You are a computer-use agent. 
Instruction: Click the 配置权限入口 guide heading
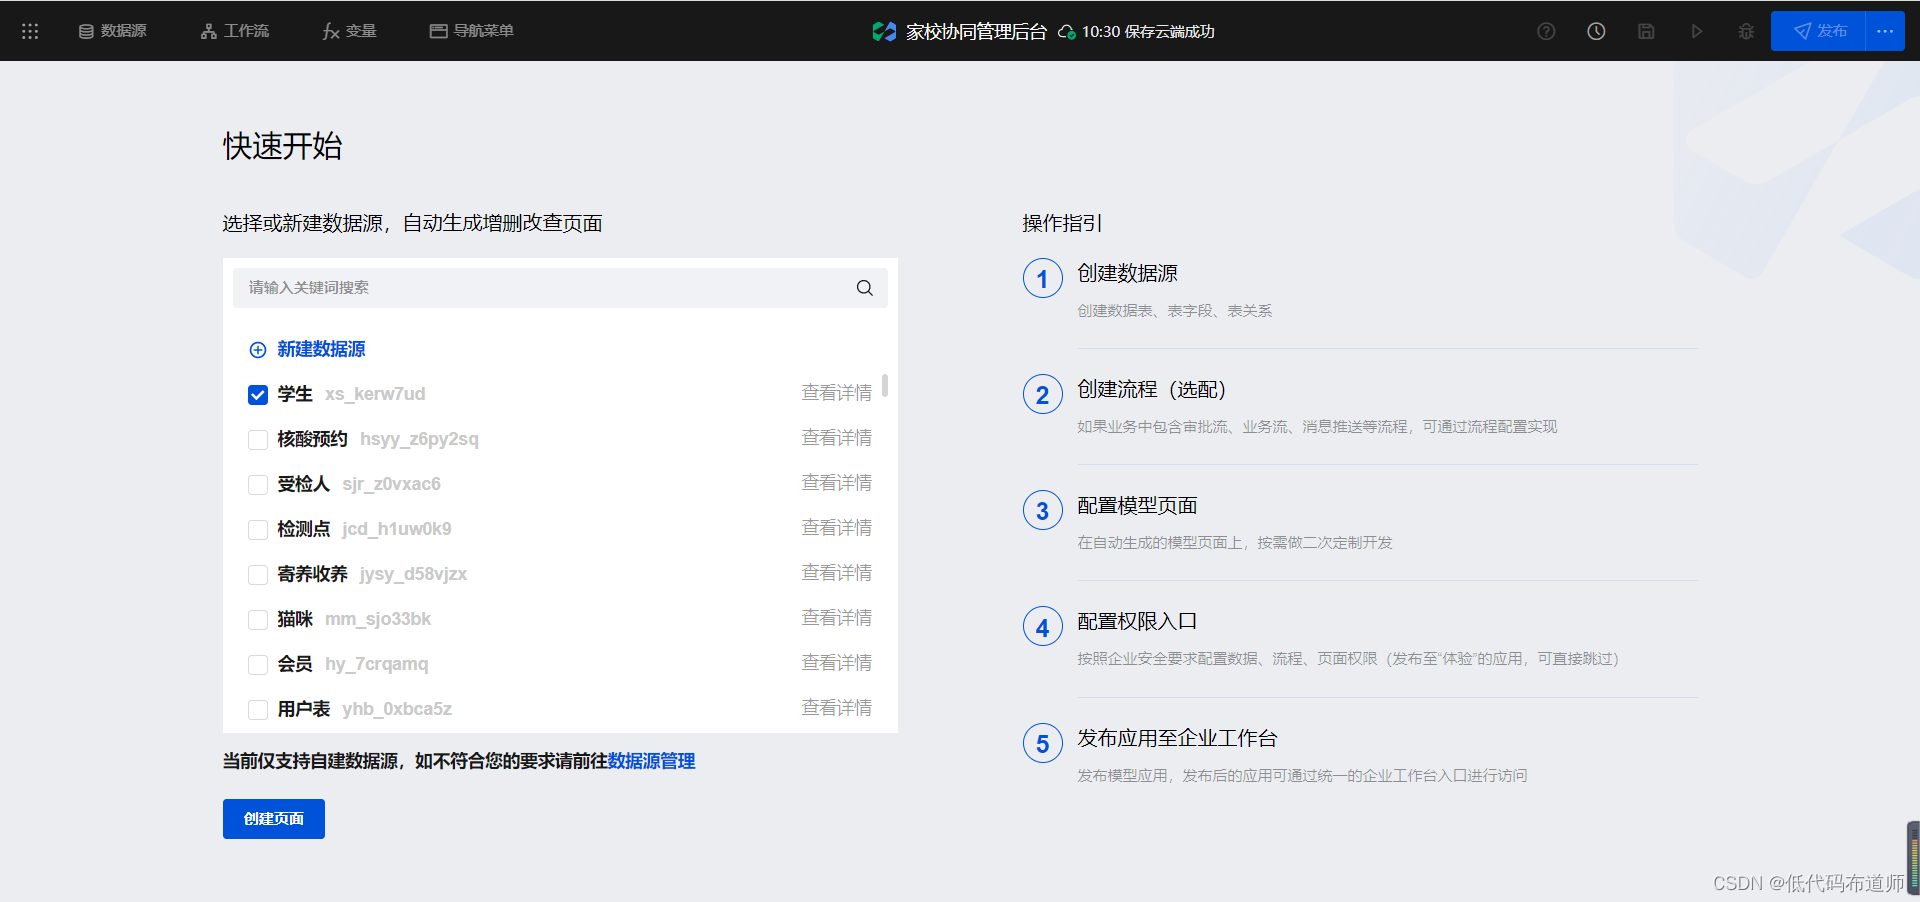click(1137, 621)
